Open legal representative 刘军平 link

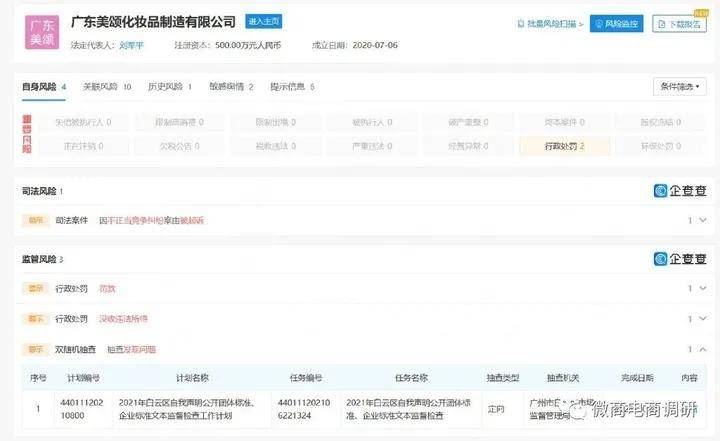pyautogui.click(x=131, y=45)
